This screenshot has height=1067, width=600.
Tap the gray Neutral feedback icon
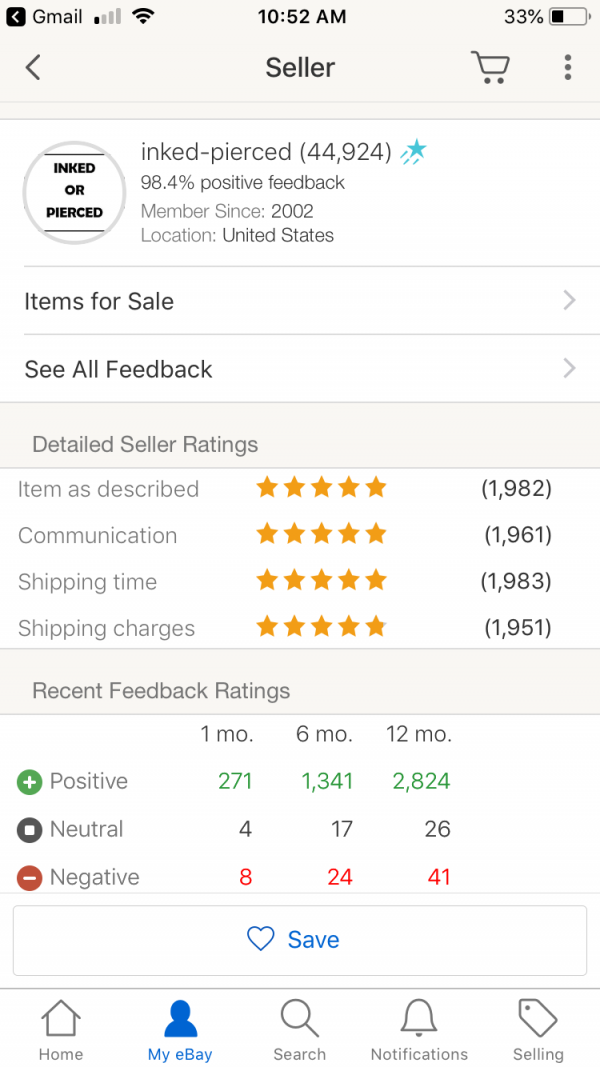[30, 830]
